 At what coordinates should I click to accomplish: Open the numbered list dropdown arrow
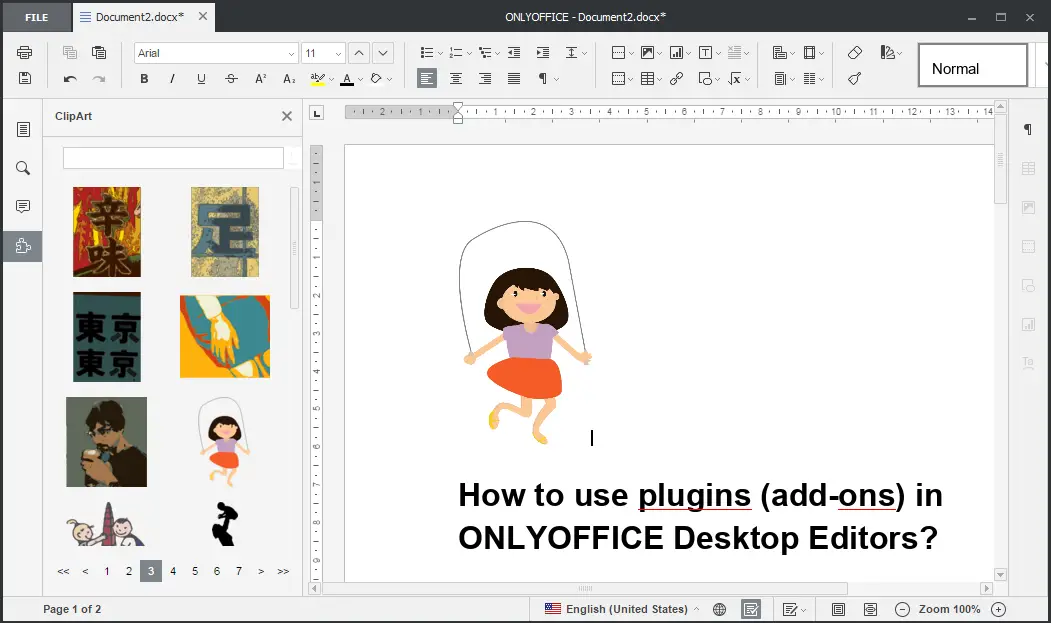pyautogui.click(x=469, y=53)
